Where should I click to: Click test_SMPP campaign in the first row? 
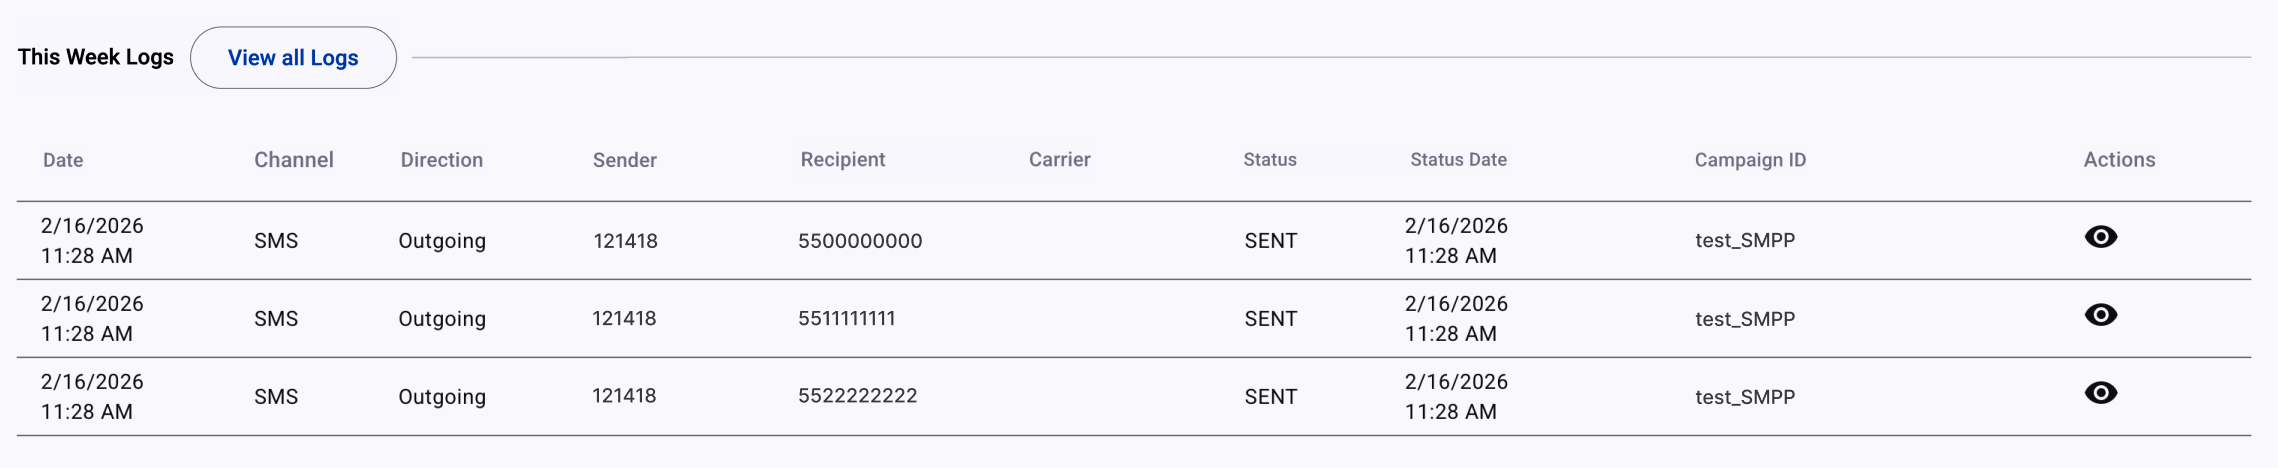click(1745, 241)
